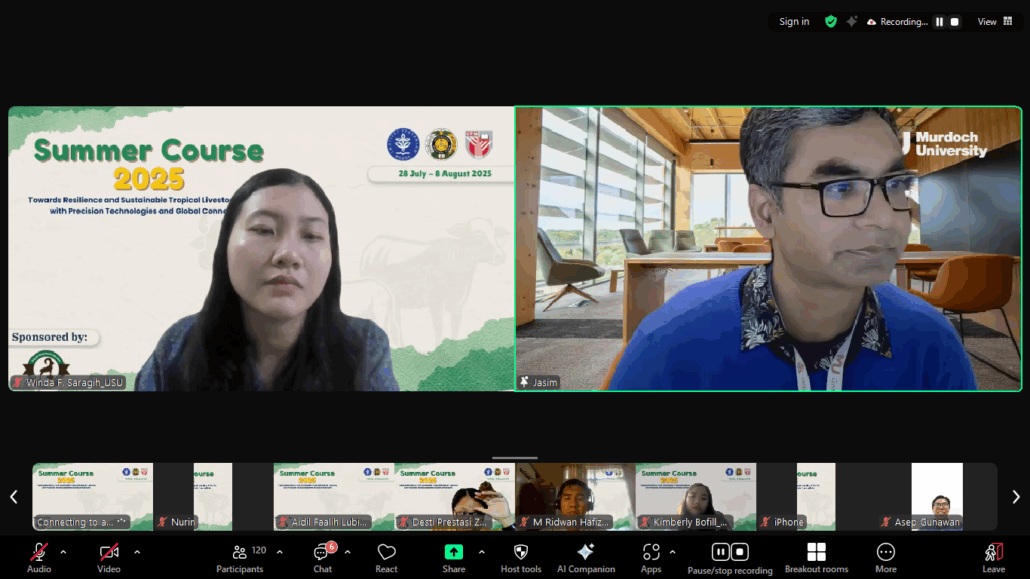
Task: Open the Apps panel
Action: click(651, 557)
